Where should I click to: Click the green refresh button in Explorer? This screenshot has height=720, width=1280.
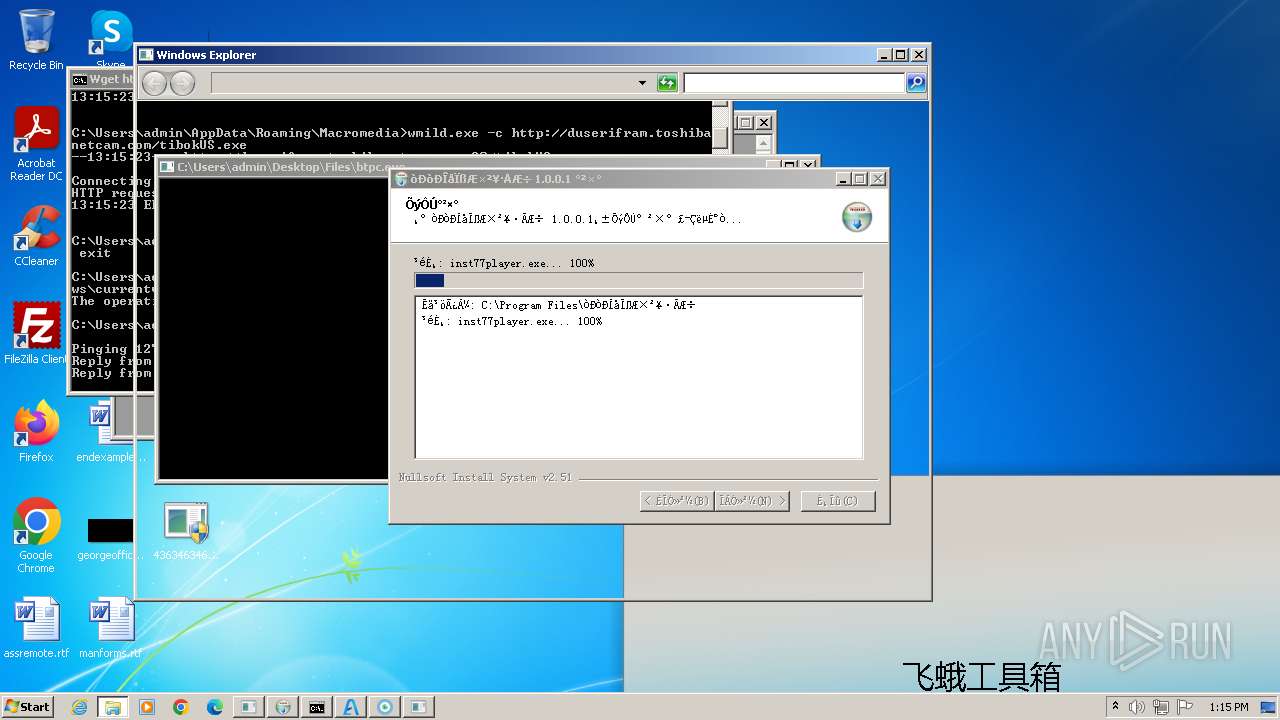pos(667,83)
